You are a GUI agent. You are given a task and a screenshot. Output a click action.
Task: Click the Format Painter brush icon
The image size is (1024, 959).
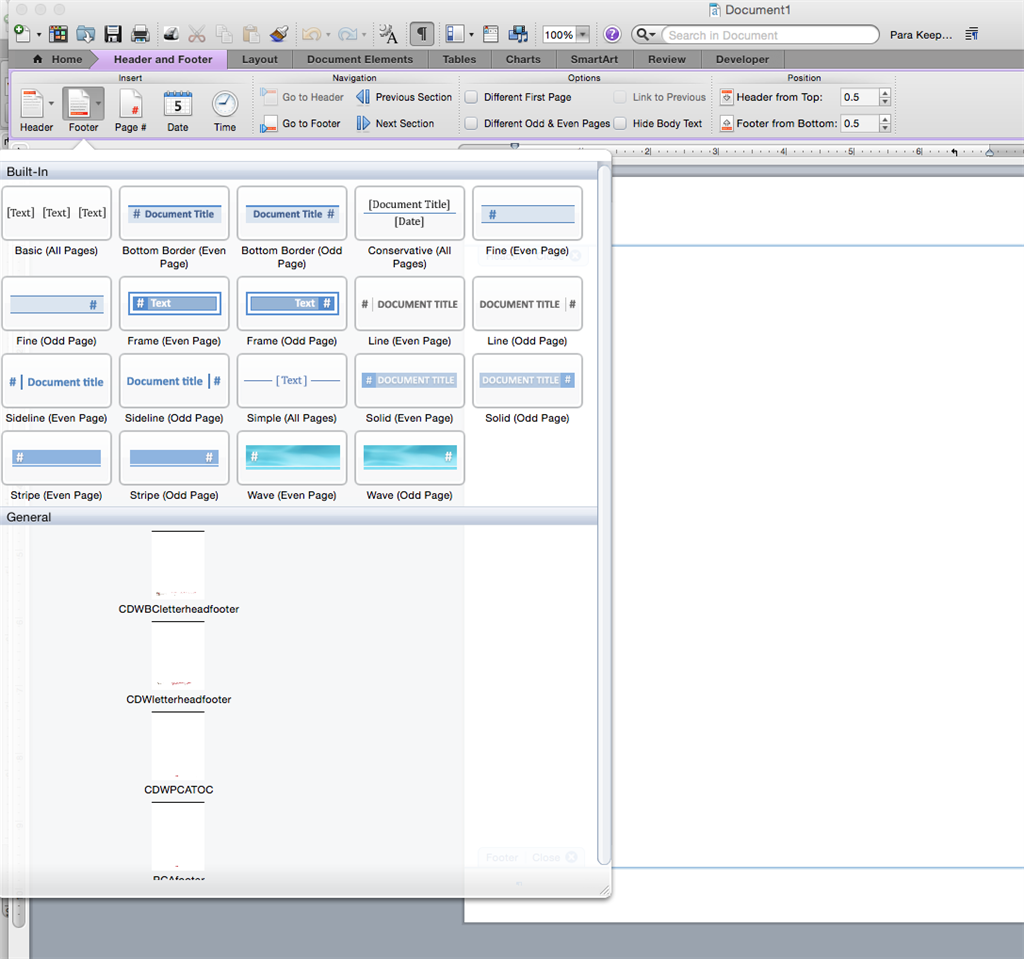coord(279,34)
